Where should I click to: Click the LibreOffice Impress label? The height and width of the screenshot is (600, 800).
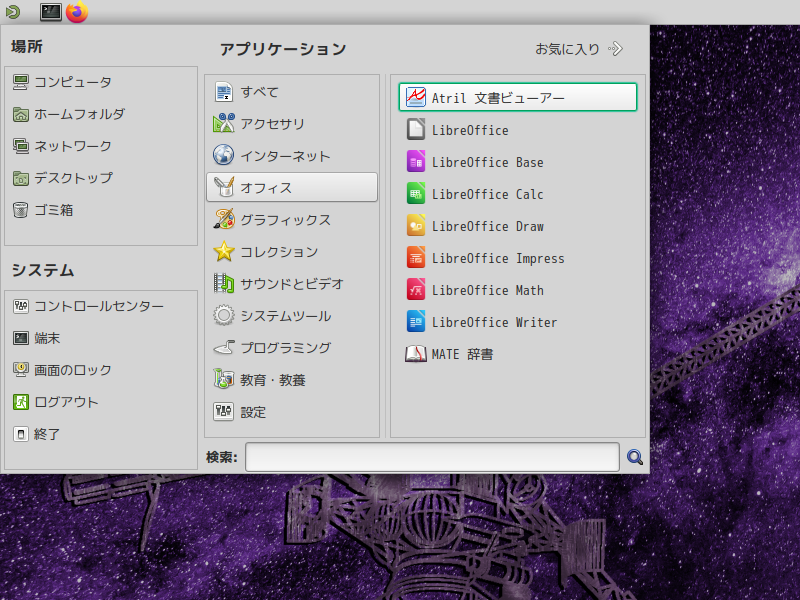pyautogui.click(x=498, y=259)
